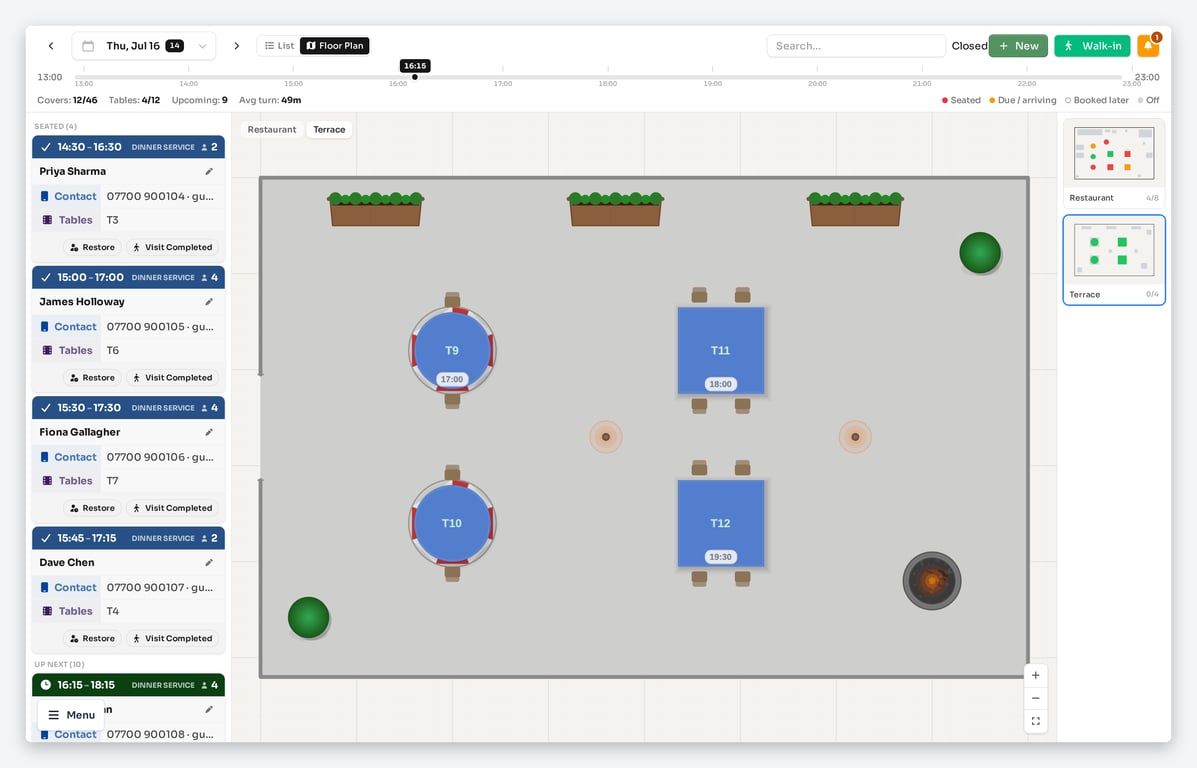Click the 16:15 timeline marker
Viewport: 1197px width, 768px height.
(x=415, y=66)
